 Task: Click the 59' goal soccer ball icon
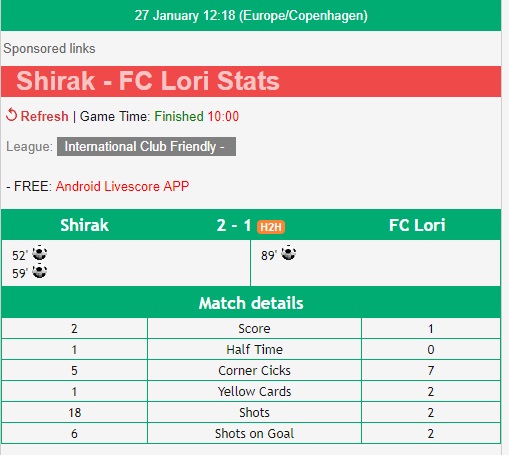(39, 271)
